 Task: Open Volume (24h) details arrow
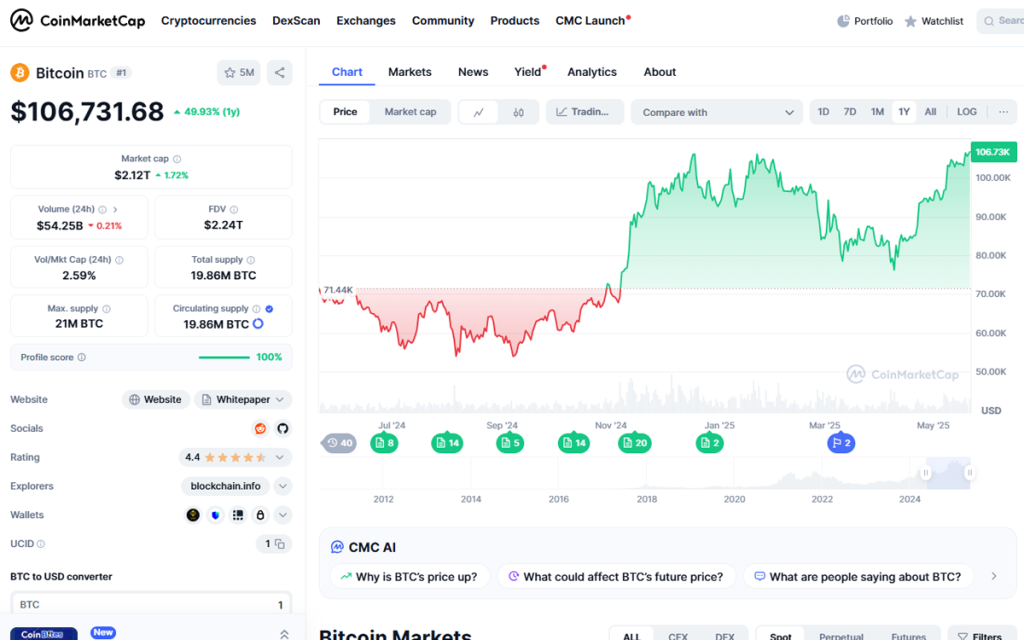pyautogui.click(x=116, y=210)
